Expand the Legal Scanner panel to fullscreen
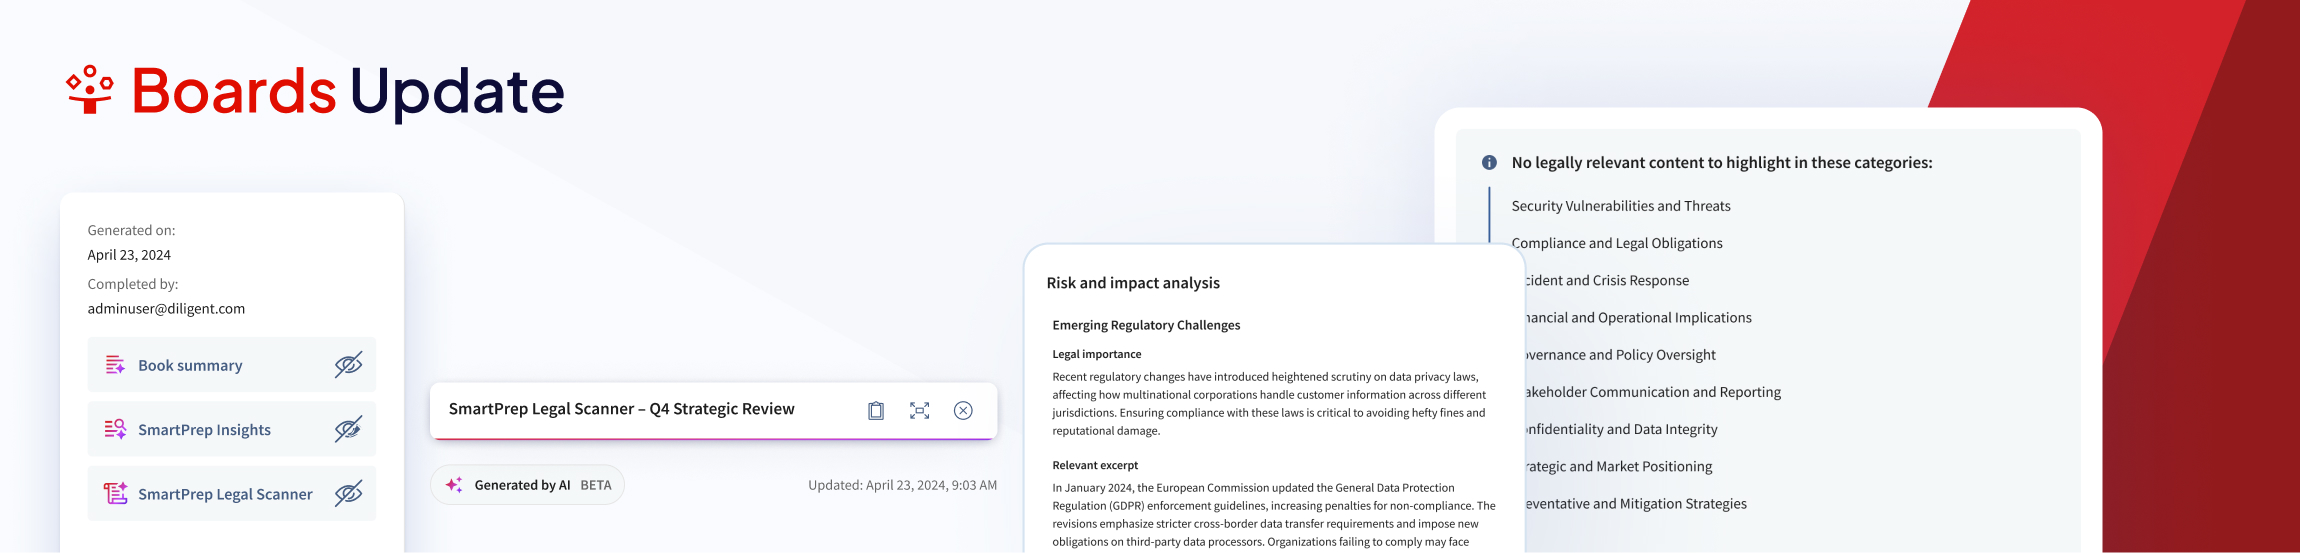The image size is (2300, 553). point(920,410)
